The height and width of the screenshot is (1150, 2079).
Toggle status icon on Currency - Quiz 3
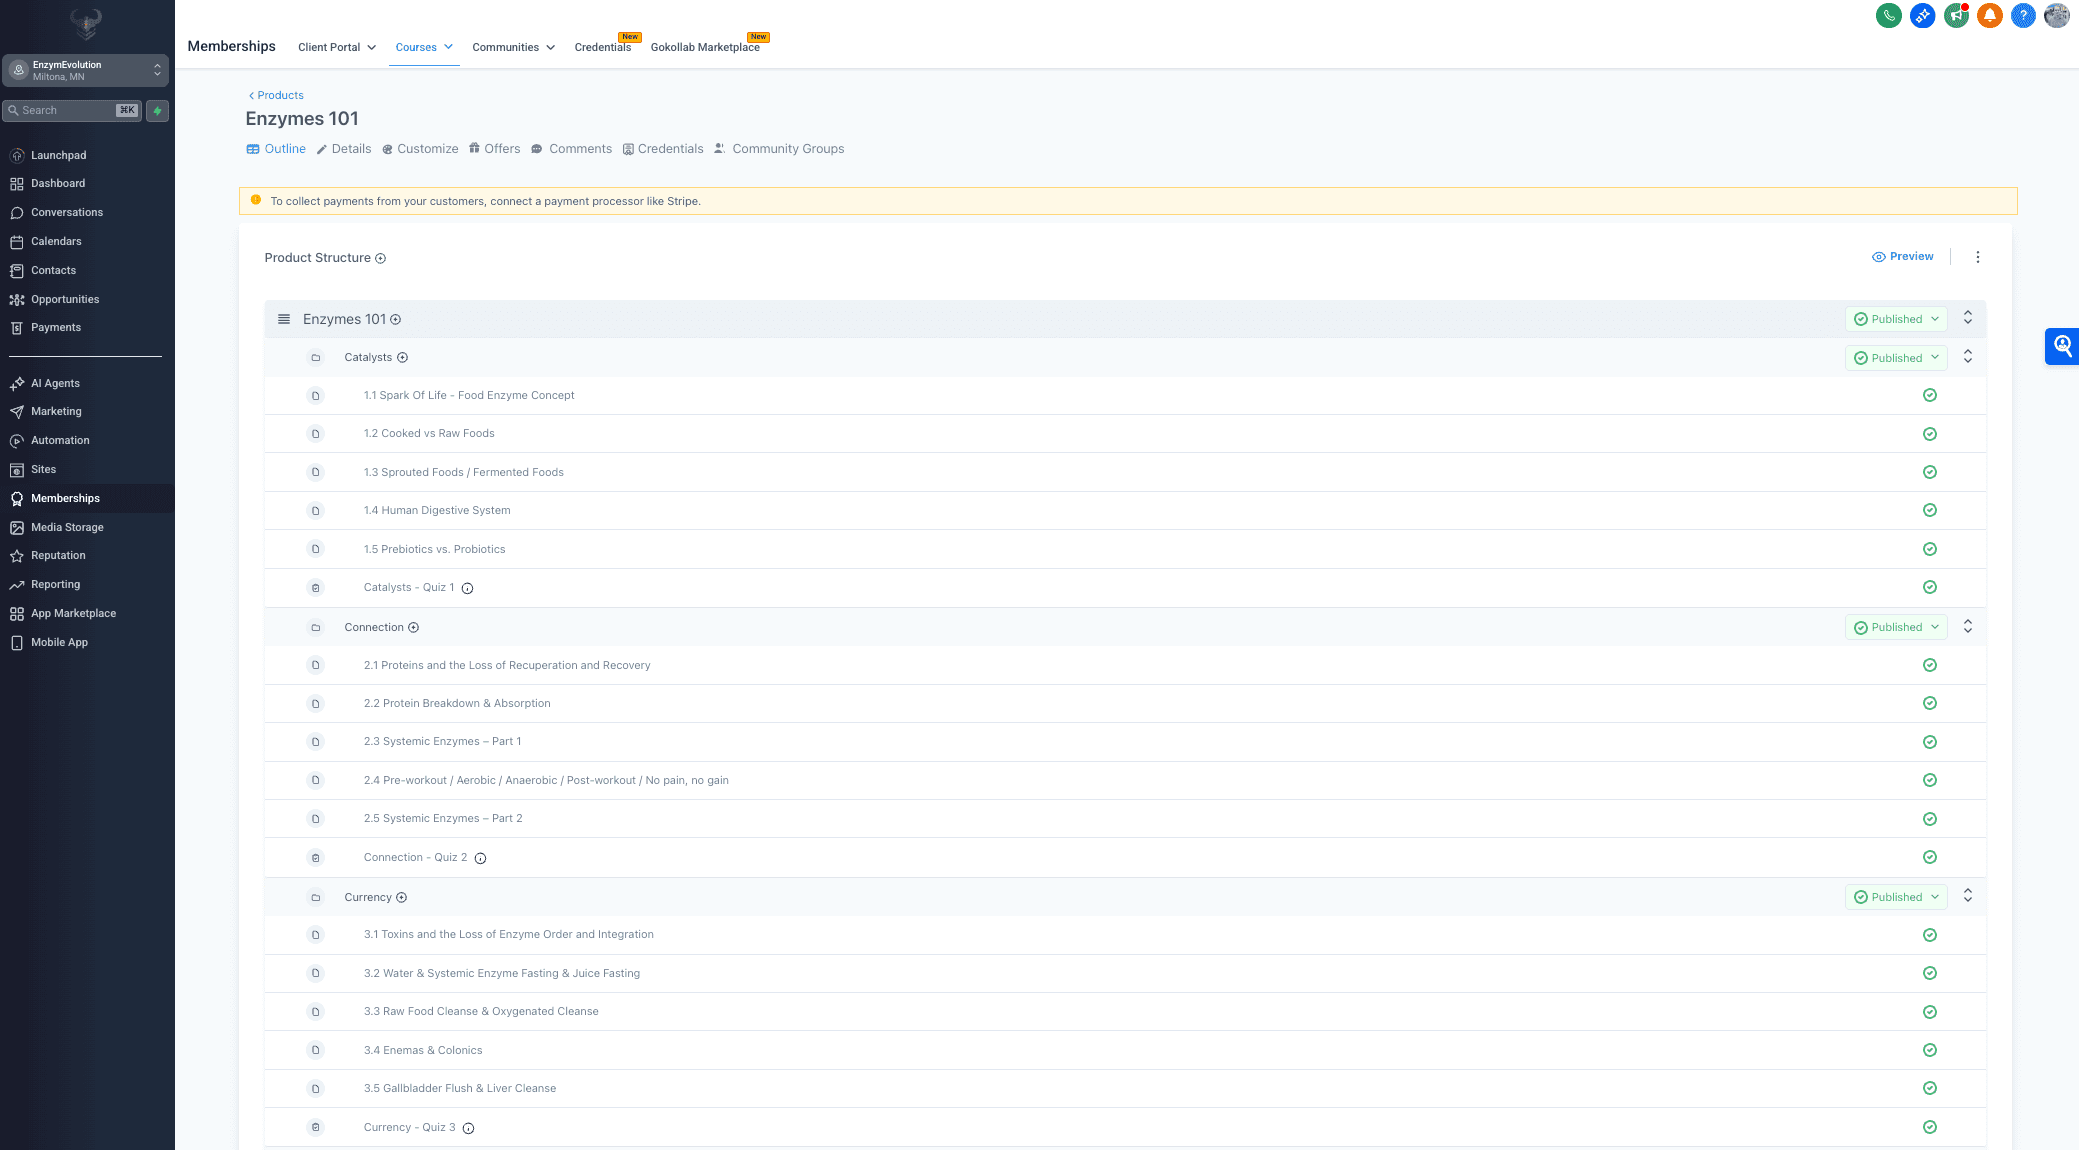(1930, 1127)
